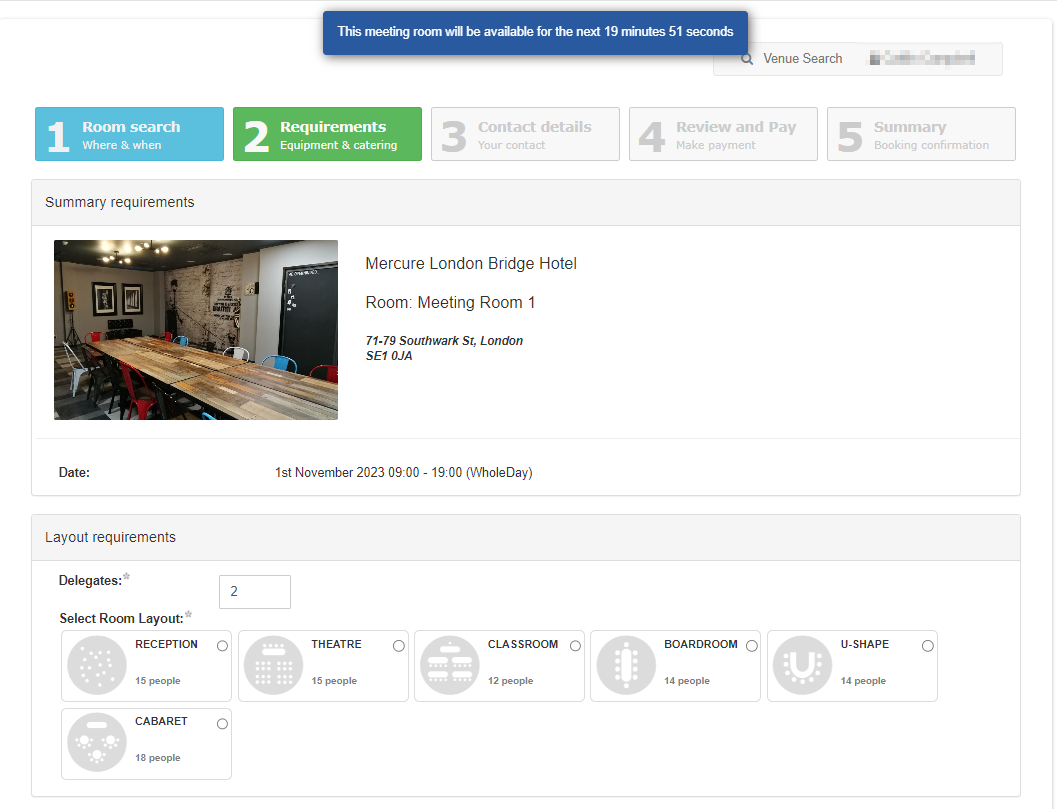Select the U-Shape radio button
Viewport: 1057px width, 809px height.
coord(928,646)
